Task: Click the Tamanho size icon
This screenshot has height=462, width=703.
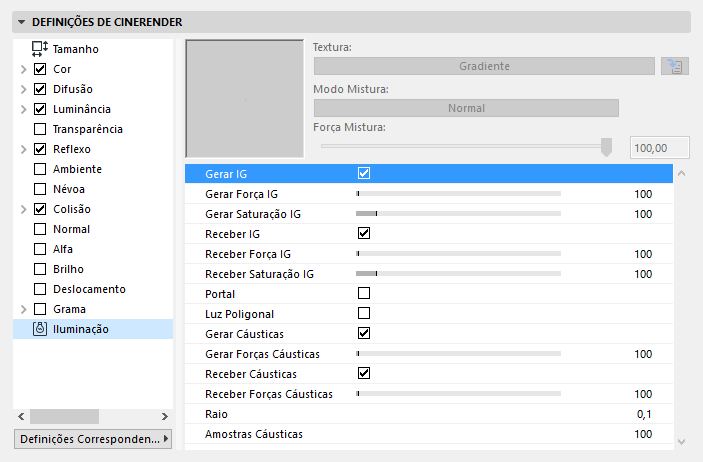Action: coord(40,48)
